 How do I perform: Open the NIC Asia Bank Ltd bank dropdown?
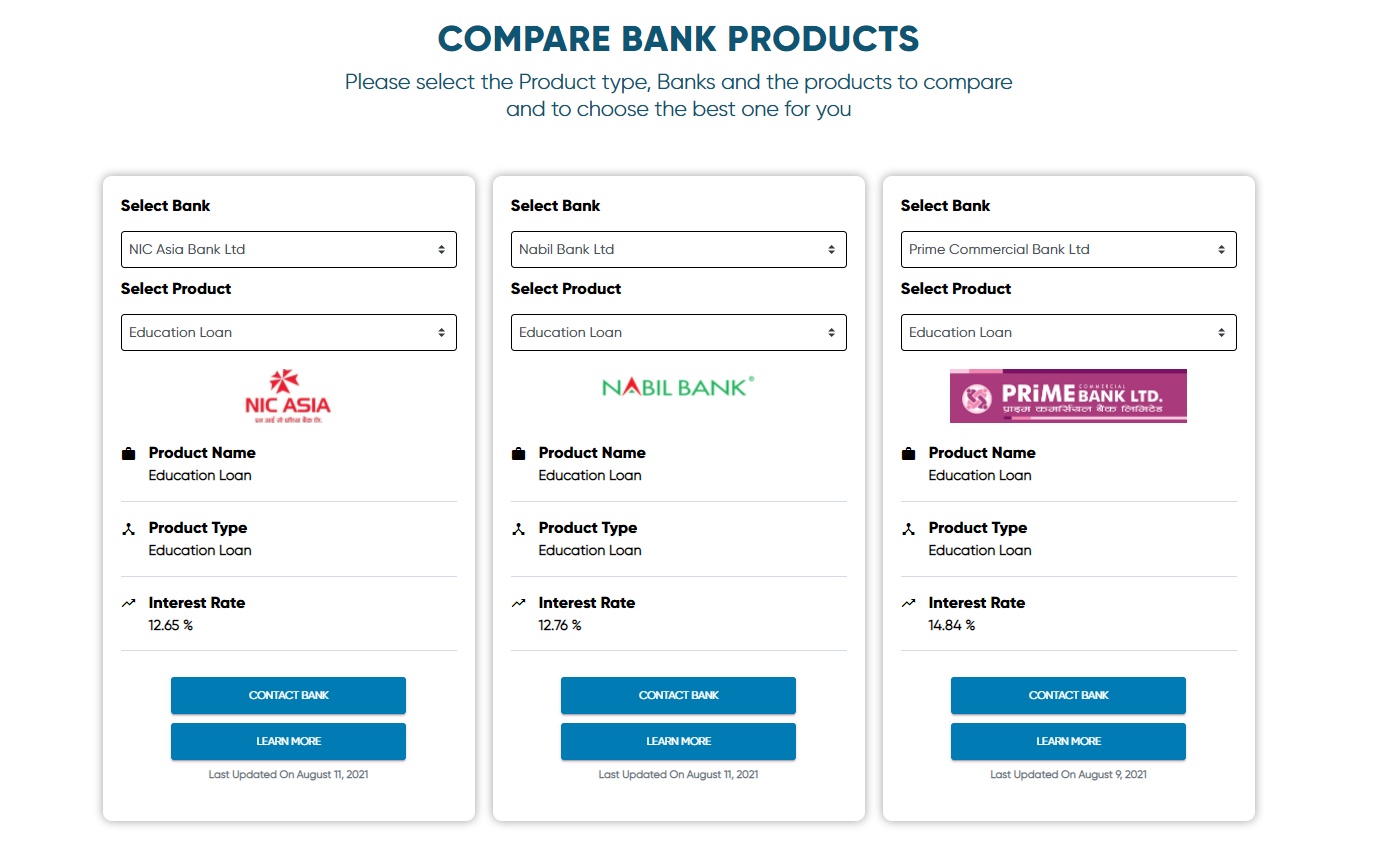289,250
